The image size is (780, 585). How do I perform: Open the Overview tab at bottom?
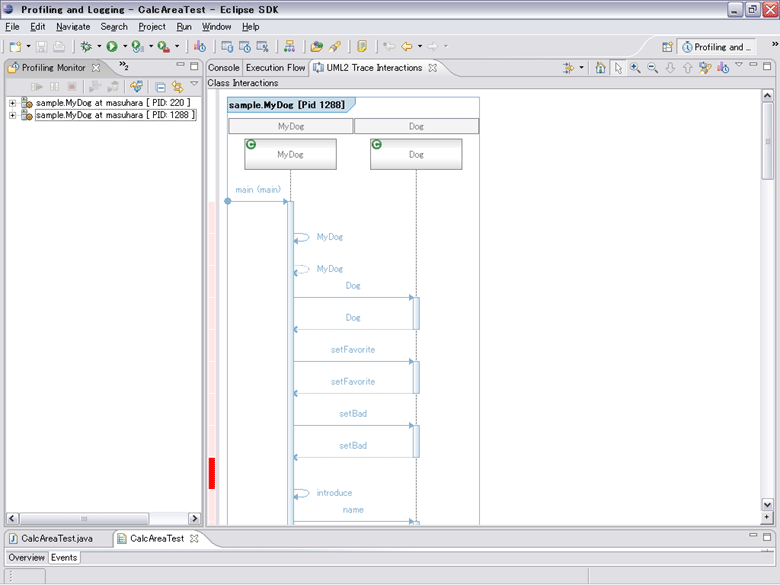click(27, 558)
